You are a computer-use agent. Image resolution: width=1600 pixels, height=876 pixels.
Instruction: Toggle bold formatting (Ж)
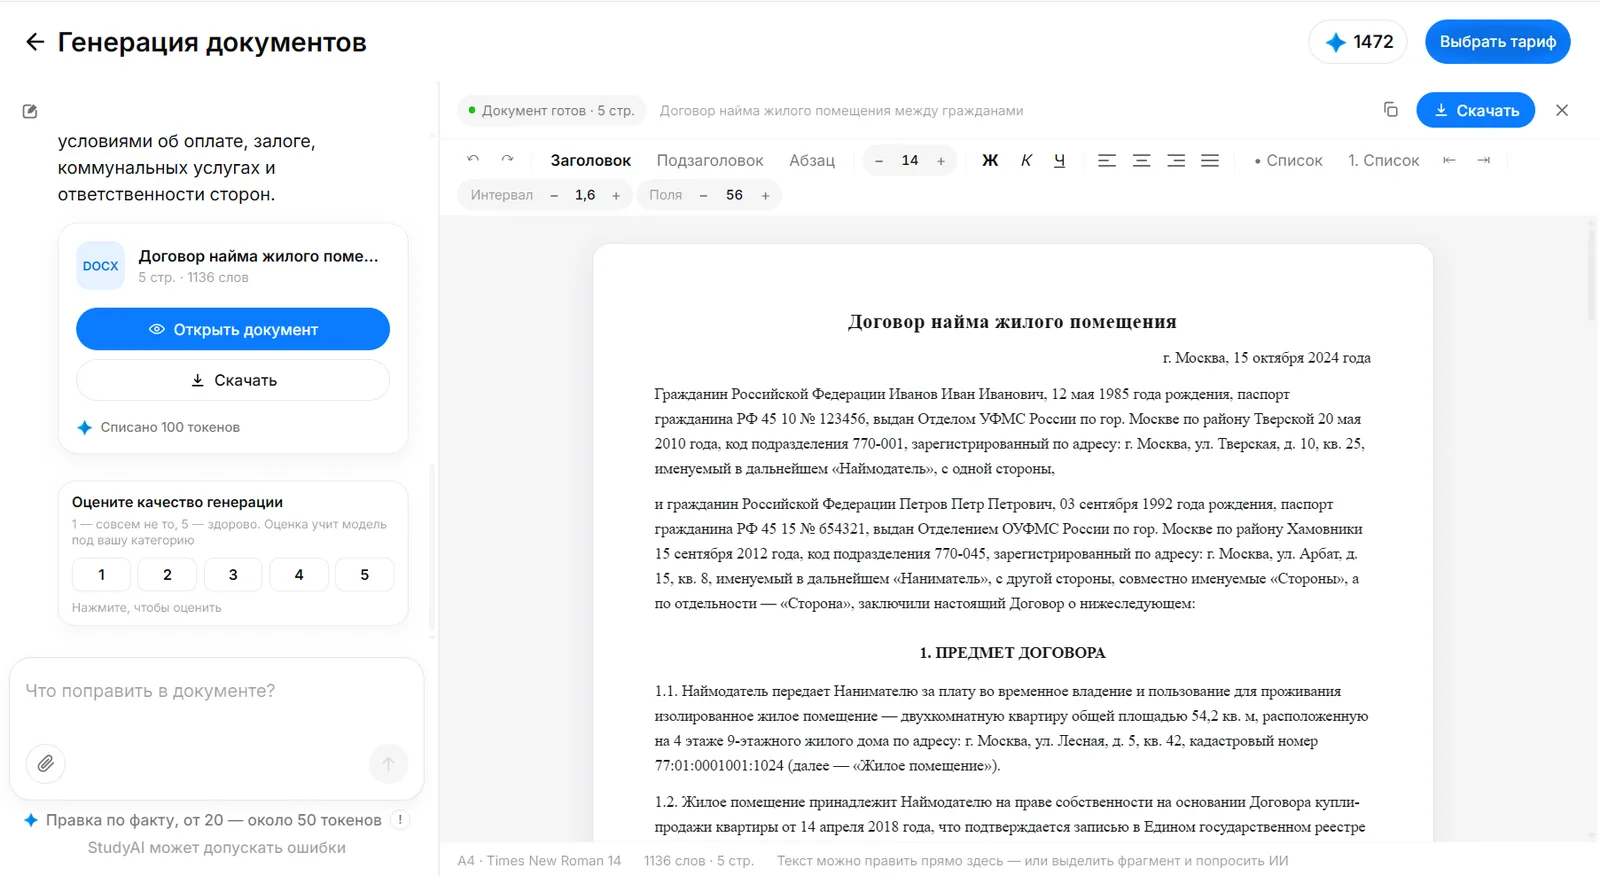pos(990,160)
